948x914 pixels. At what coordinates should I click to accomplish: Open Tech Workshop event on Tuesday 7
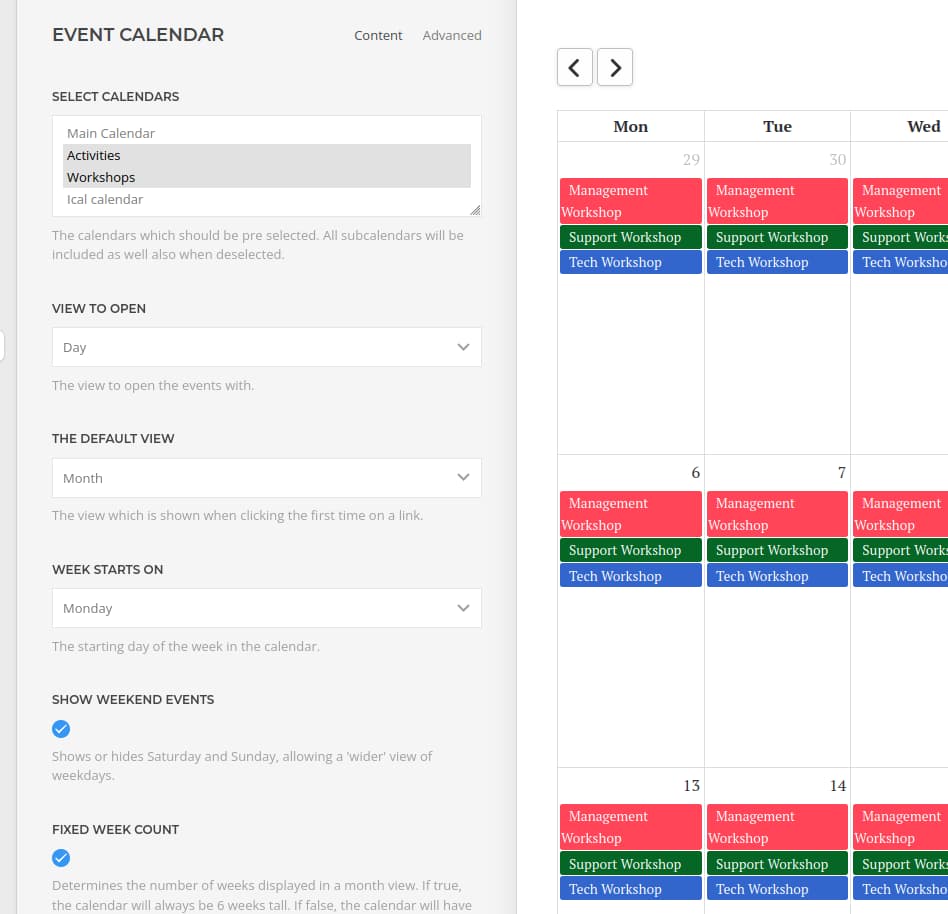coord(777,575)
